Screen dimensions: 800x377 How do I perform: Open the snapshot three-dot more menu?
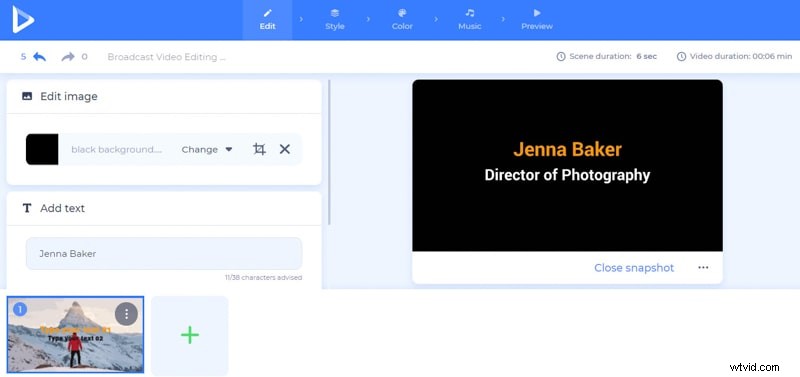(703, 267)
